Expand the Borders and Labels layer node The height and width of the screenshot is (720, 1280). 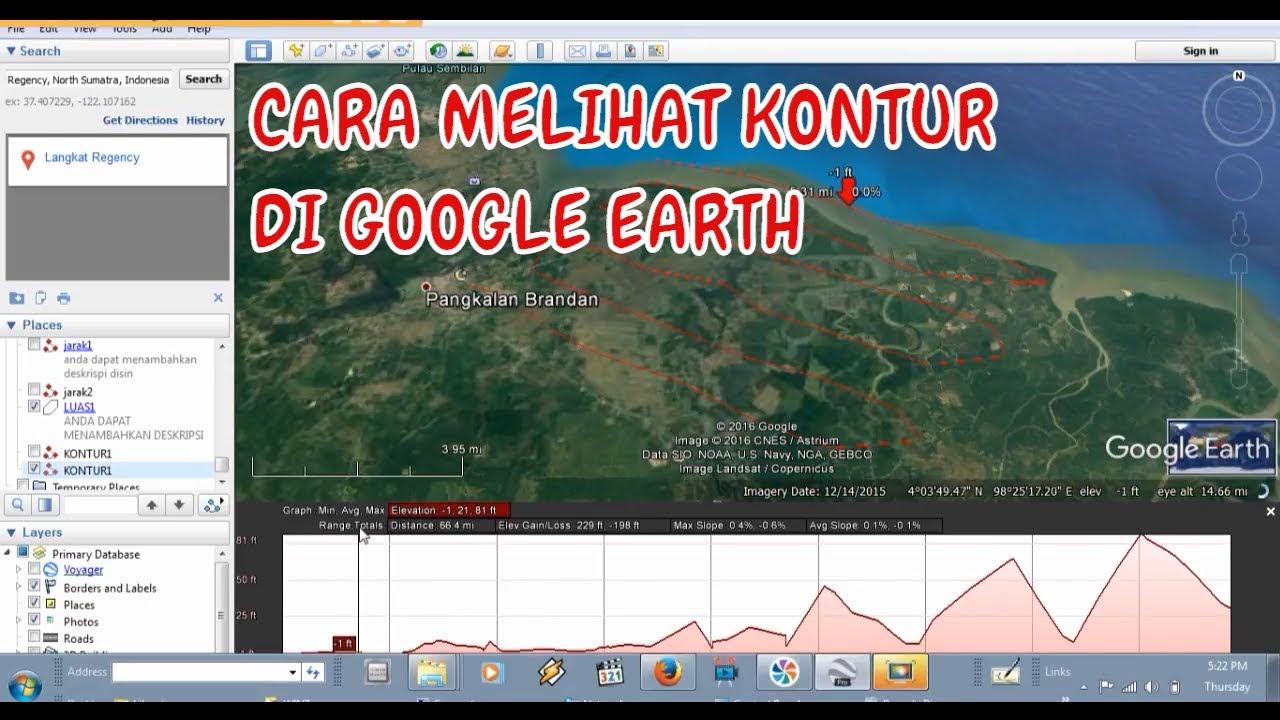point(18,587)
